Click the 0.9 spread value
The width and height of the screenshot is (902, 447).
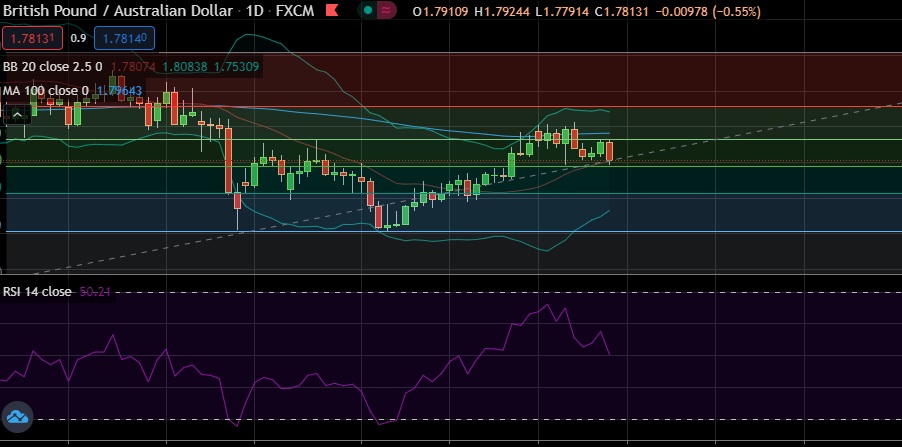point(78,39)
